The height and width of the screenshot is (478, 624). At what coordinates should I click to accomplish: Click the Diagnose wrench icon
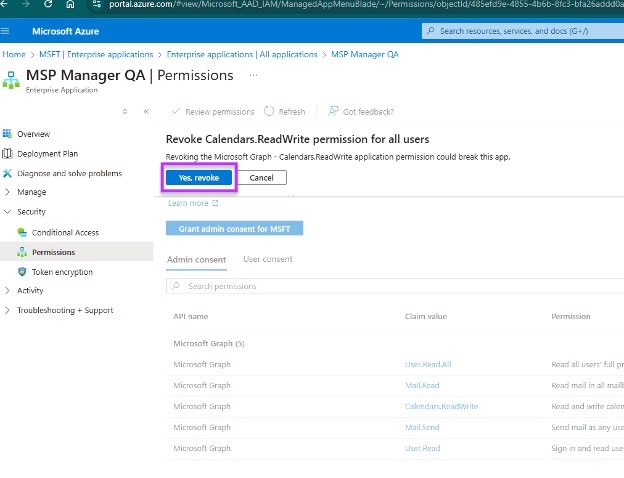pyautogui.click(x=7, y=173)
